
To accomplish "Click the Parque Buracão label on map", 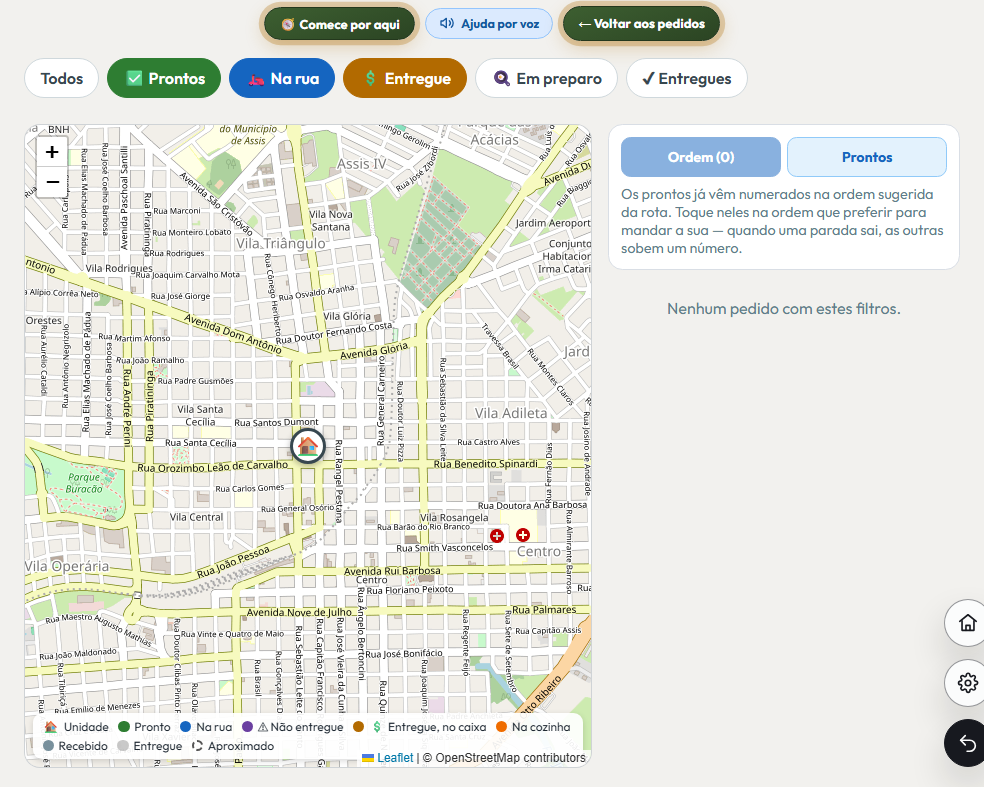I will pos(84,483).
